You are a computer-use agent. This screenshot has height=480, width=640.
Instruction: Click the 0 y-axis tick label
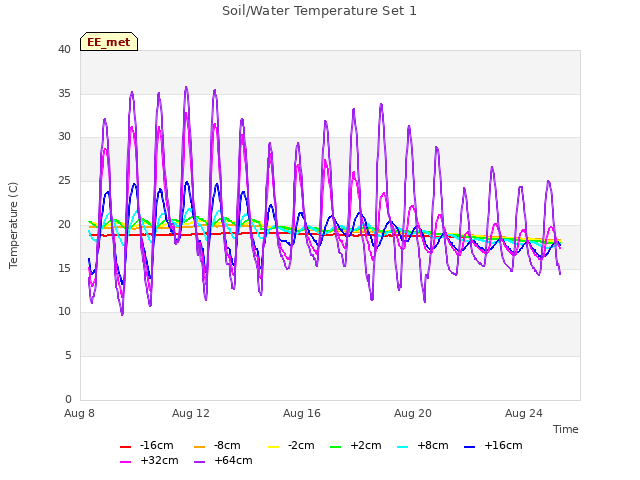(68, 399)
